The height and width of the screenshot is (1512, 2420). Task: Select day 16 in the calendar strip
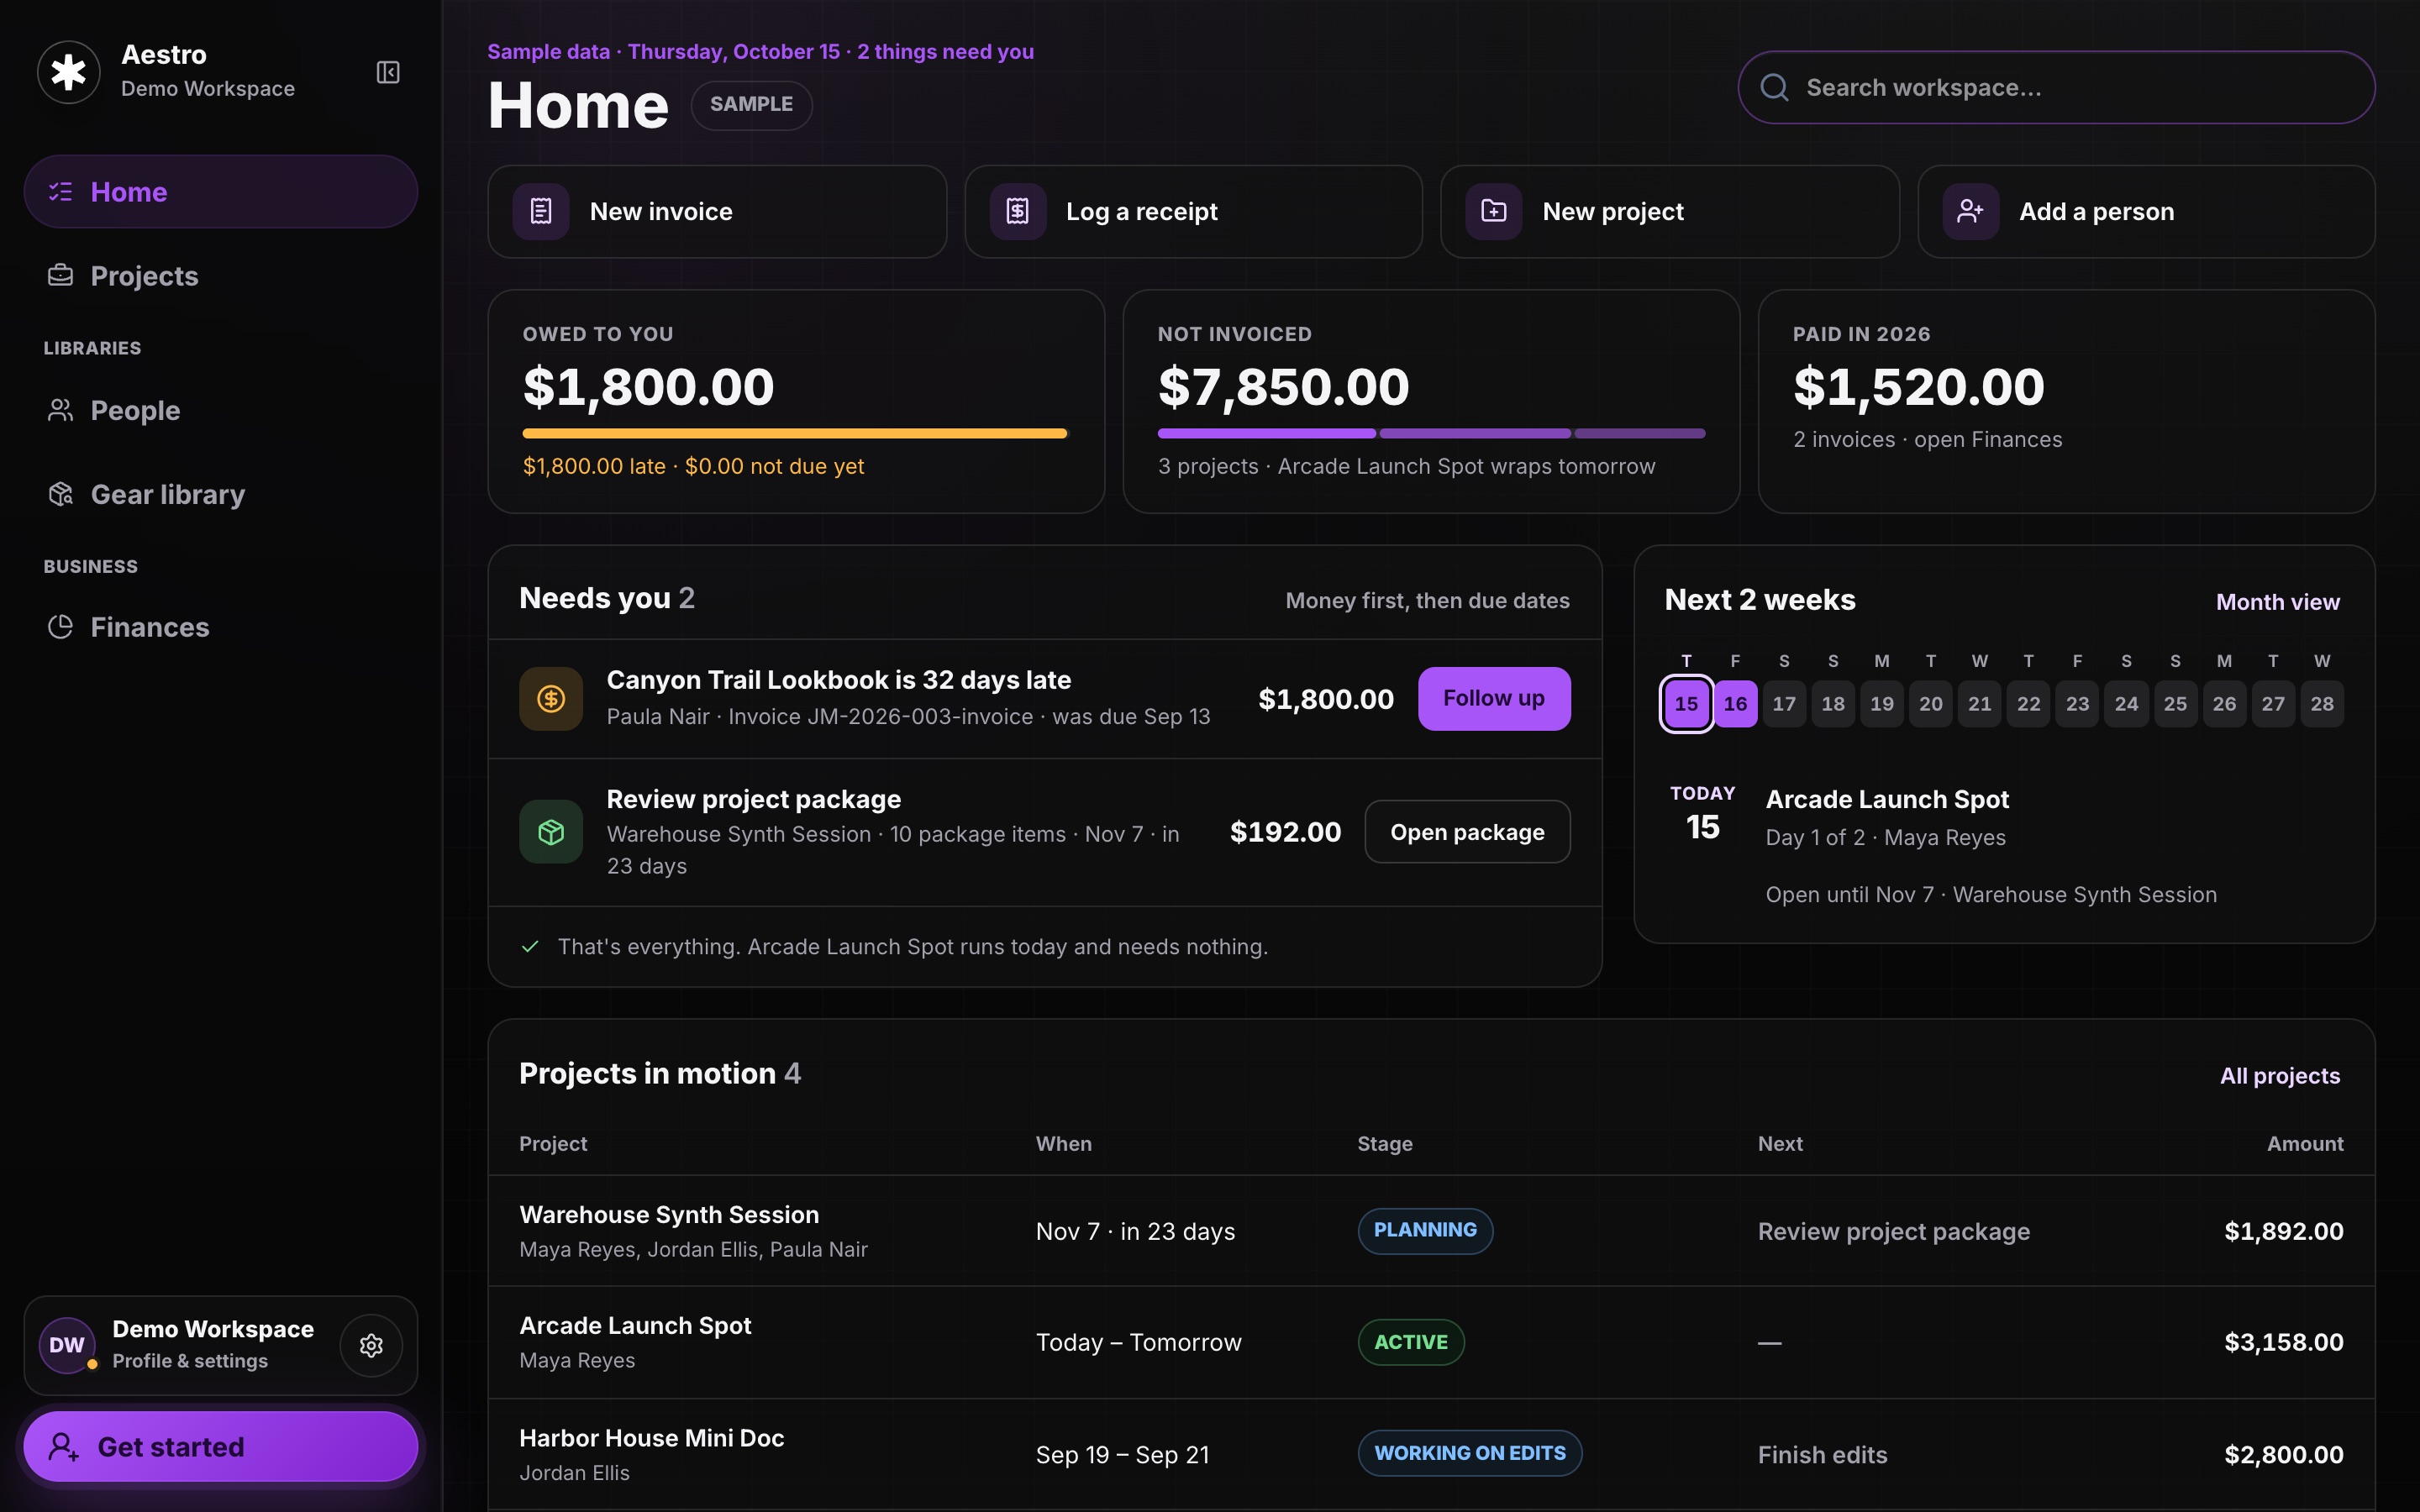pos(1735,704)
